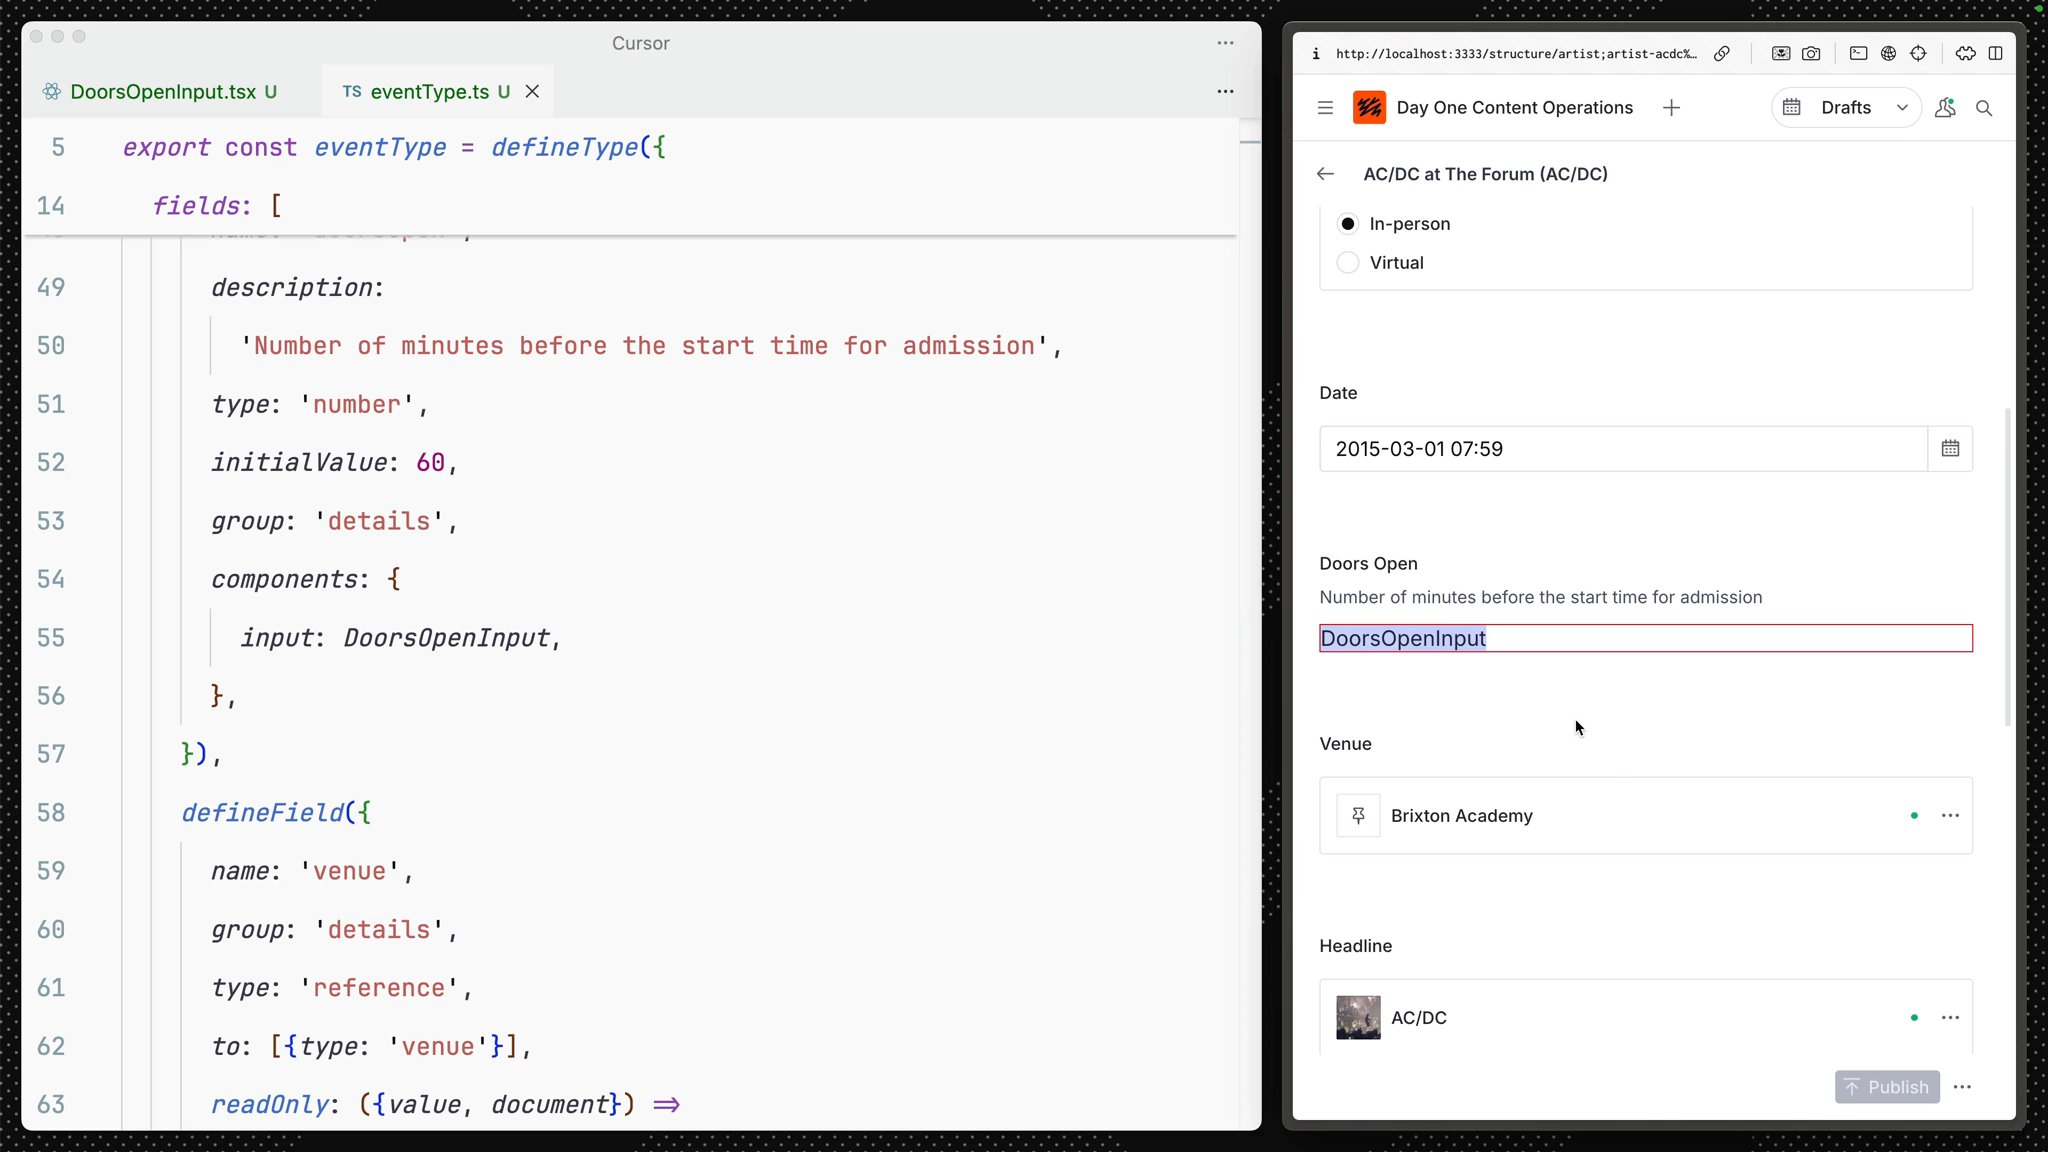The width and height of the screenshot is (2048, 1152).
Task: Click the orange Day One workspace logo
Action: pos(1369,108)
